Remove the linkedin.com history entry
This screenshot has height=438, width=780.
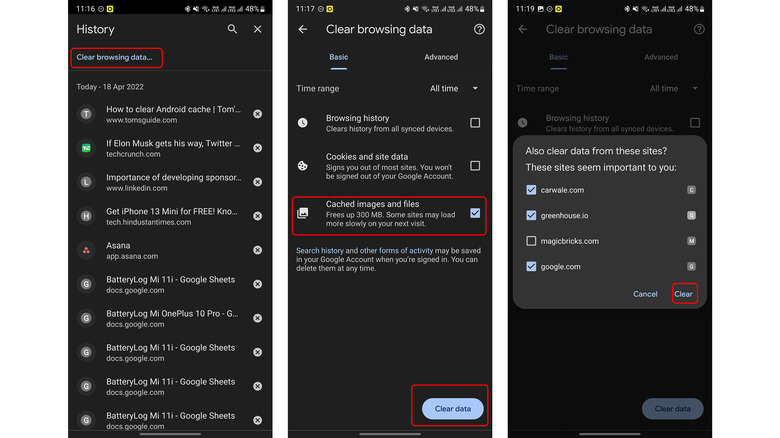coord(258,182)
